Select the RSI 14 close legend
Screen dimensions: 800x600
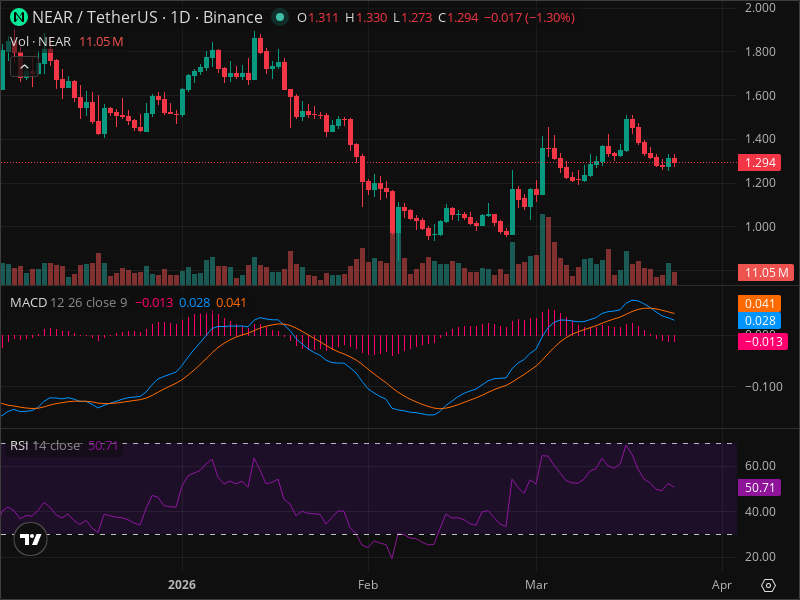coord(45,445)
